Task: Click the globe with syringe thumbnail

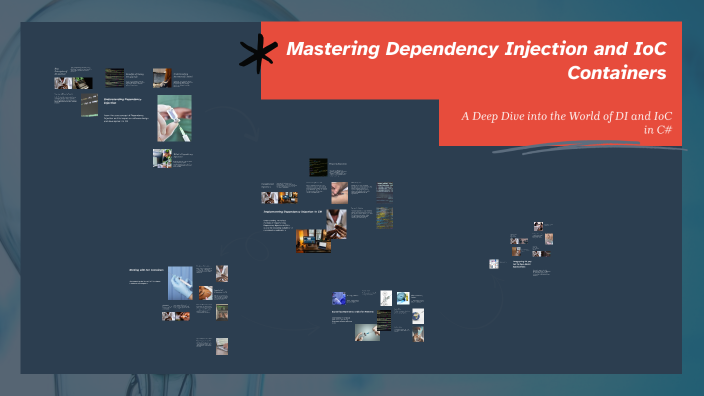Action: [418, 316]
